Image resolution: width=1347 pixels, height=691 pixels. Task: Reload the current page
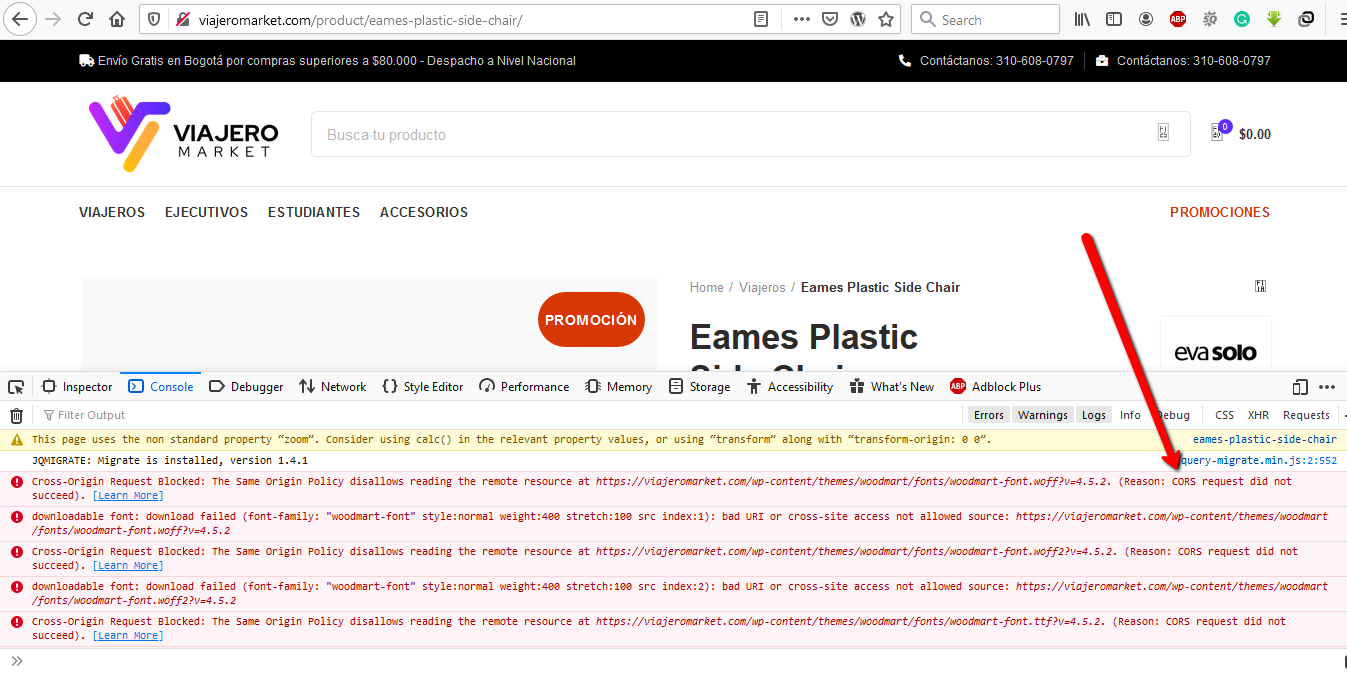(86, 19)
